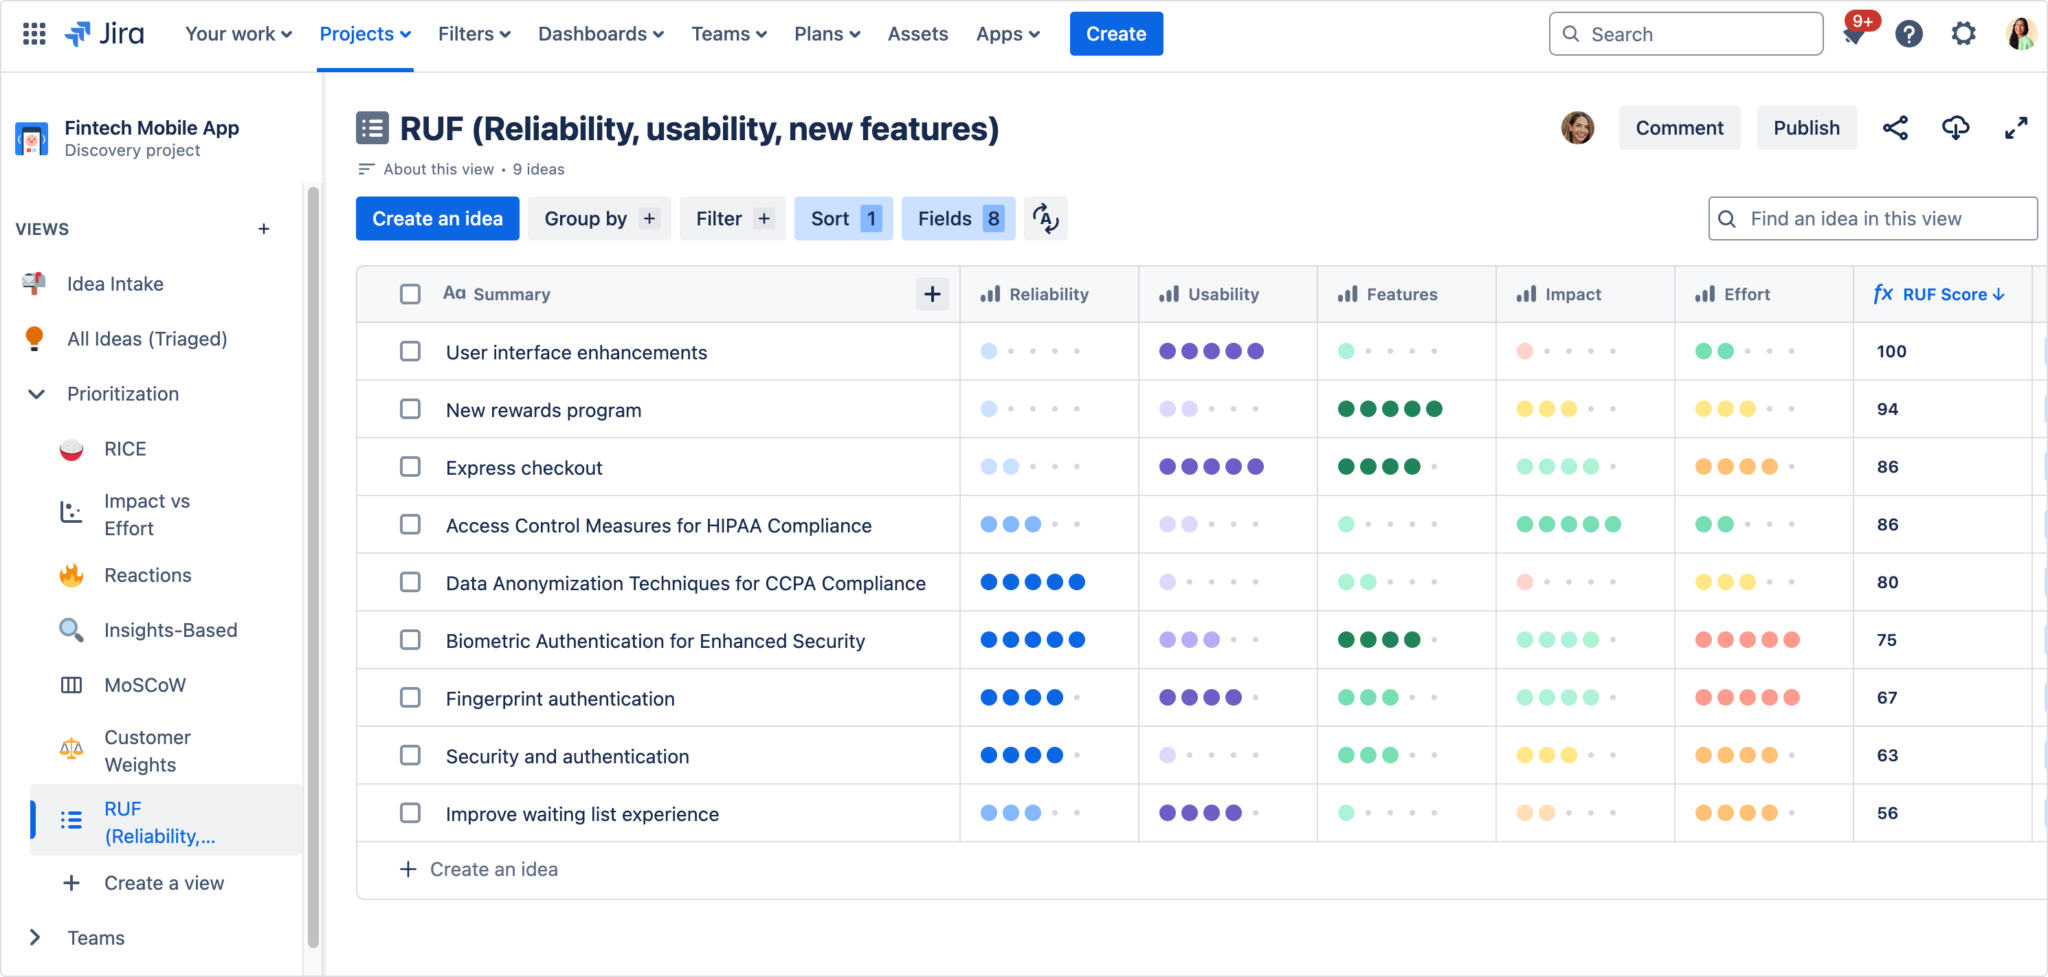Add a new view with the plus icon beside VIEWS
The height and width of the screenshot is (977, 2048).
(x=264, y=229)
